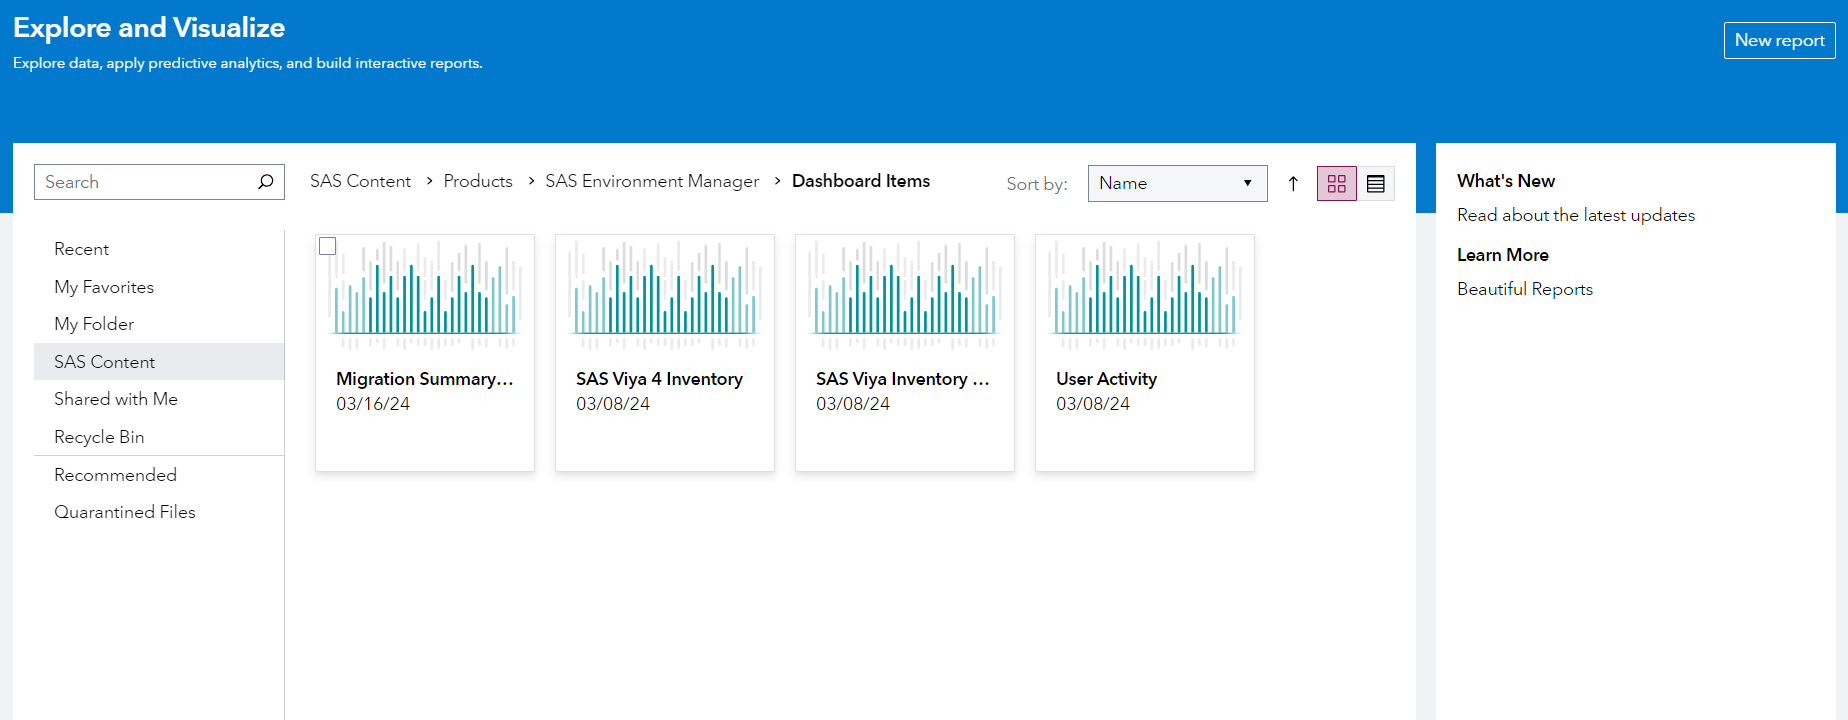Check the Migration Summary tile checkbox
The image size is (1848, 720).
[x=327, y=246]
